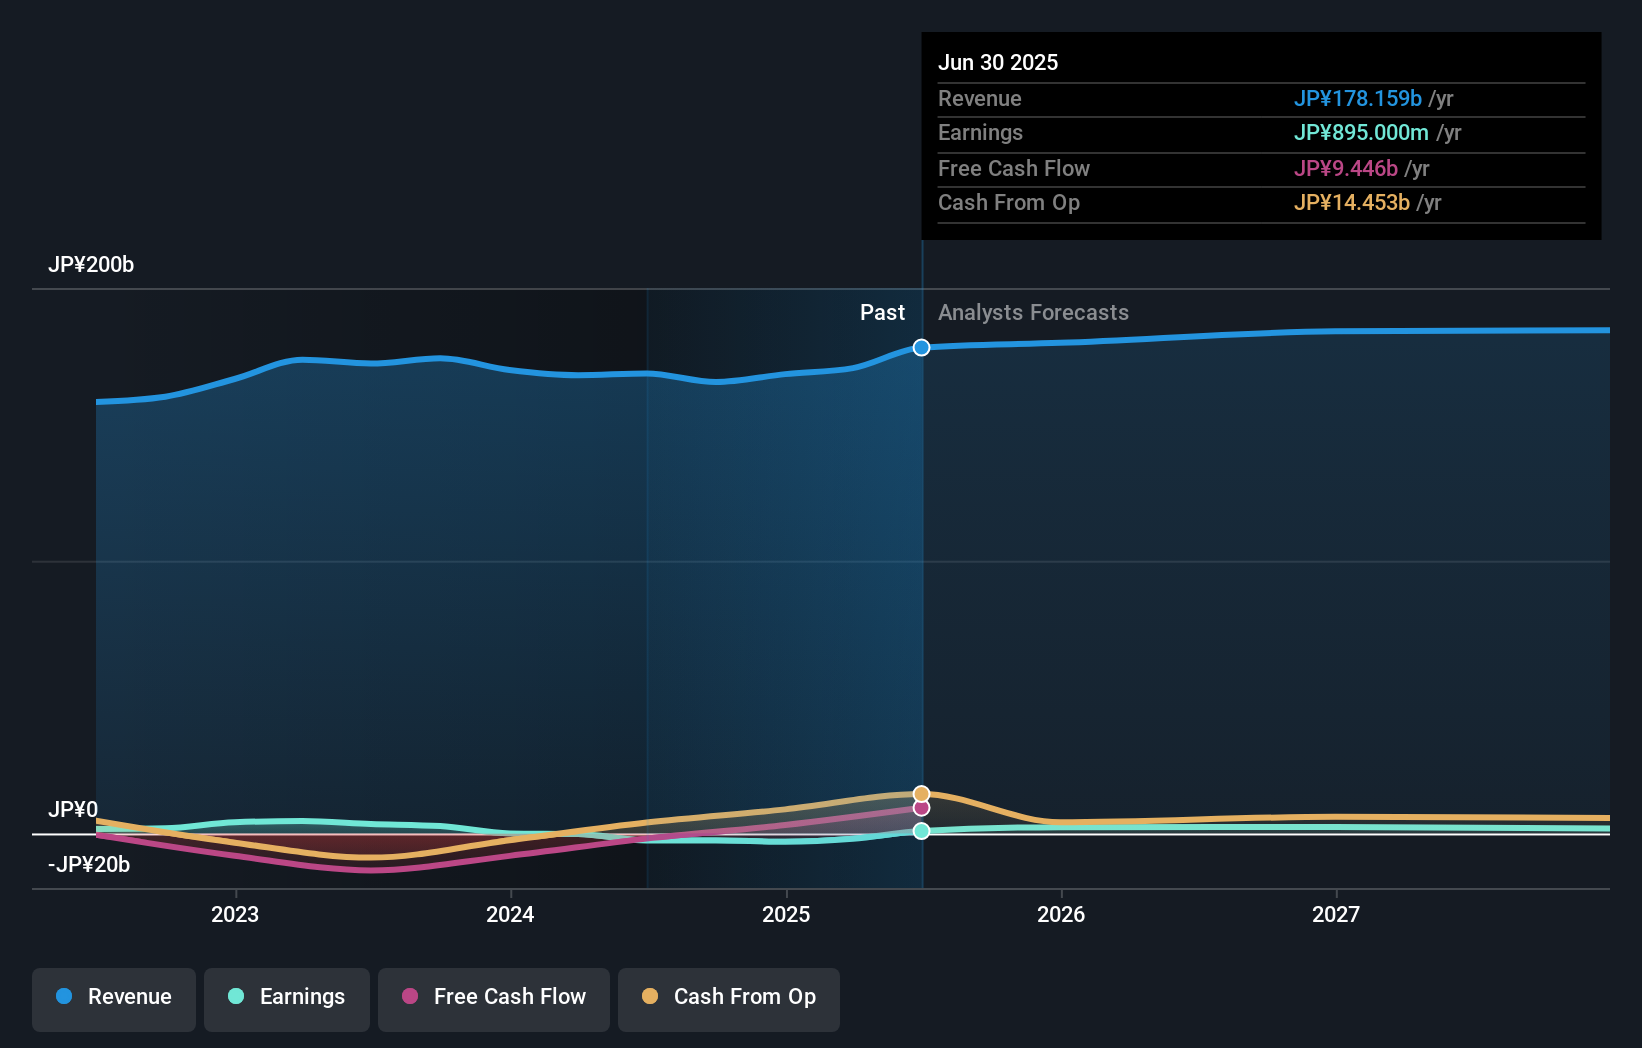Select the orange Cash From Op legend dot
Image resolution: width=1642 pixels, height=1048 pixels.
click(649, 997)
